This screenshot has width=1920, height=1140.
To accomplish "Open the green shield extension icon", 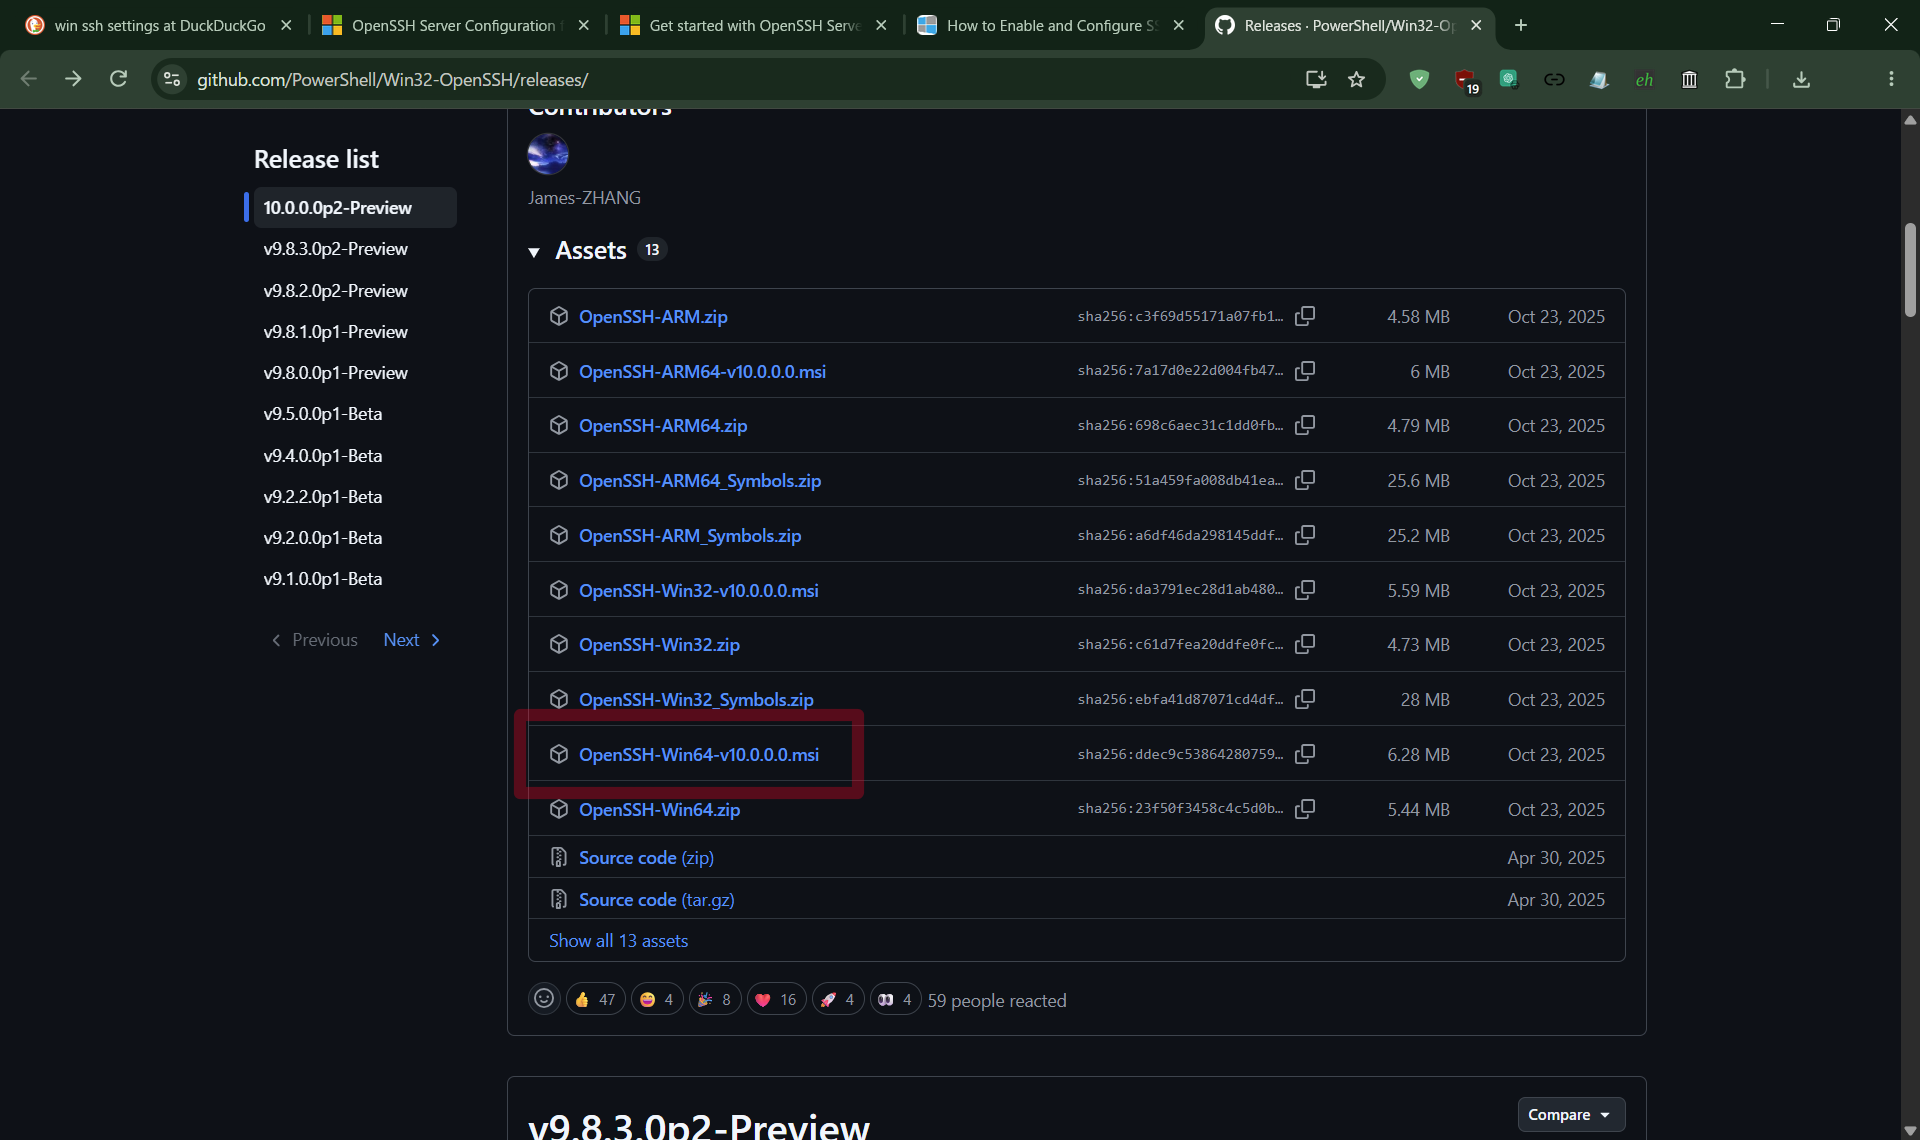I will [1419, 79].
